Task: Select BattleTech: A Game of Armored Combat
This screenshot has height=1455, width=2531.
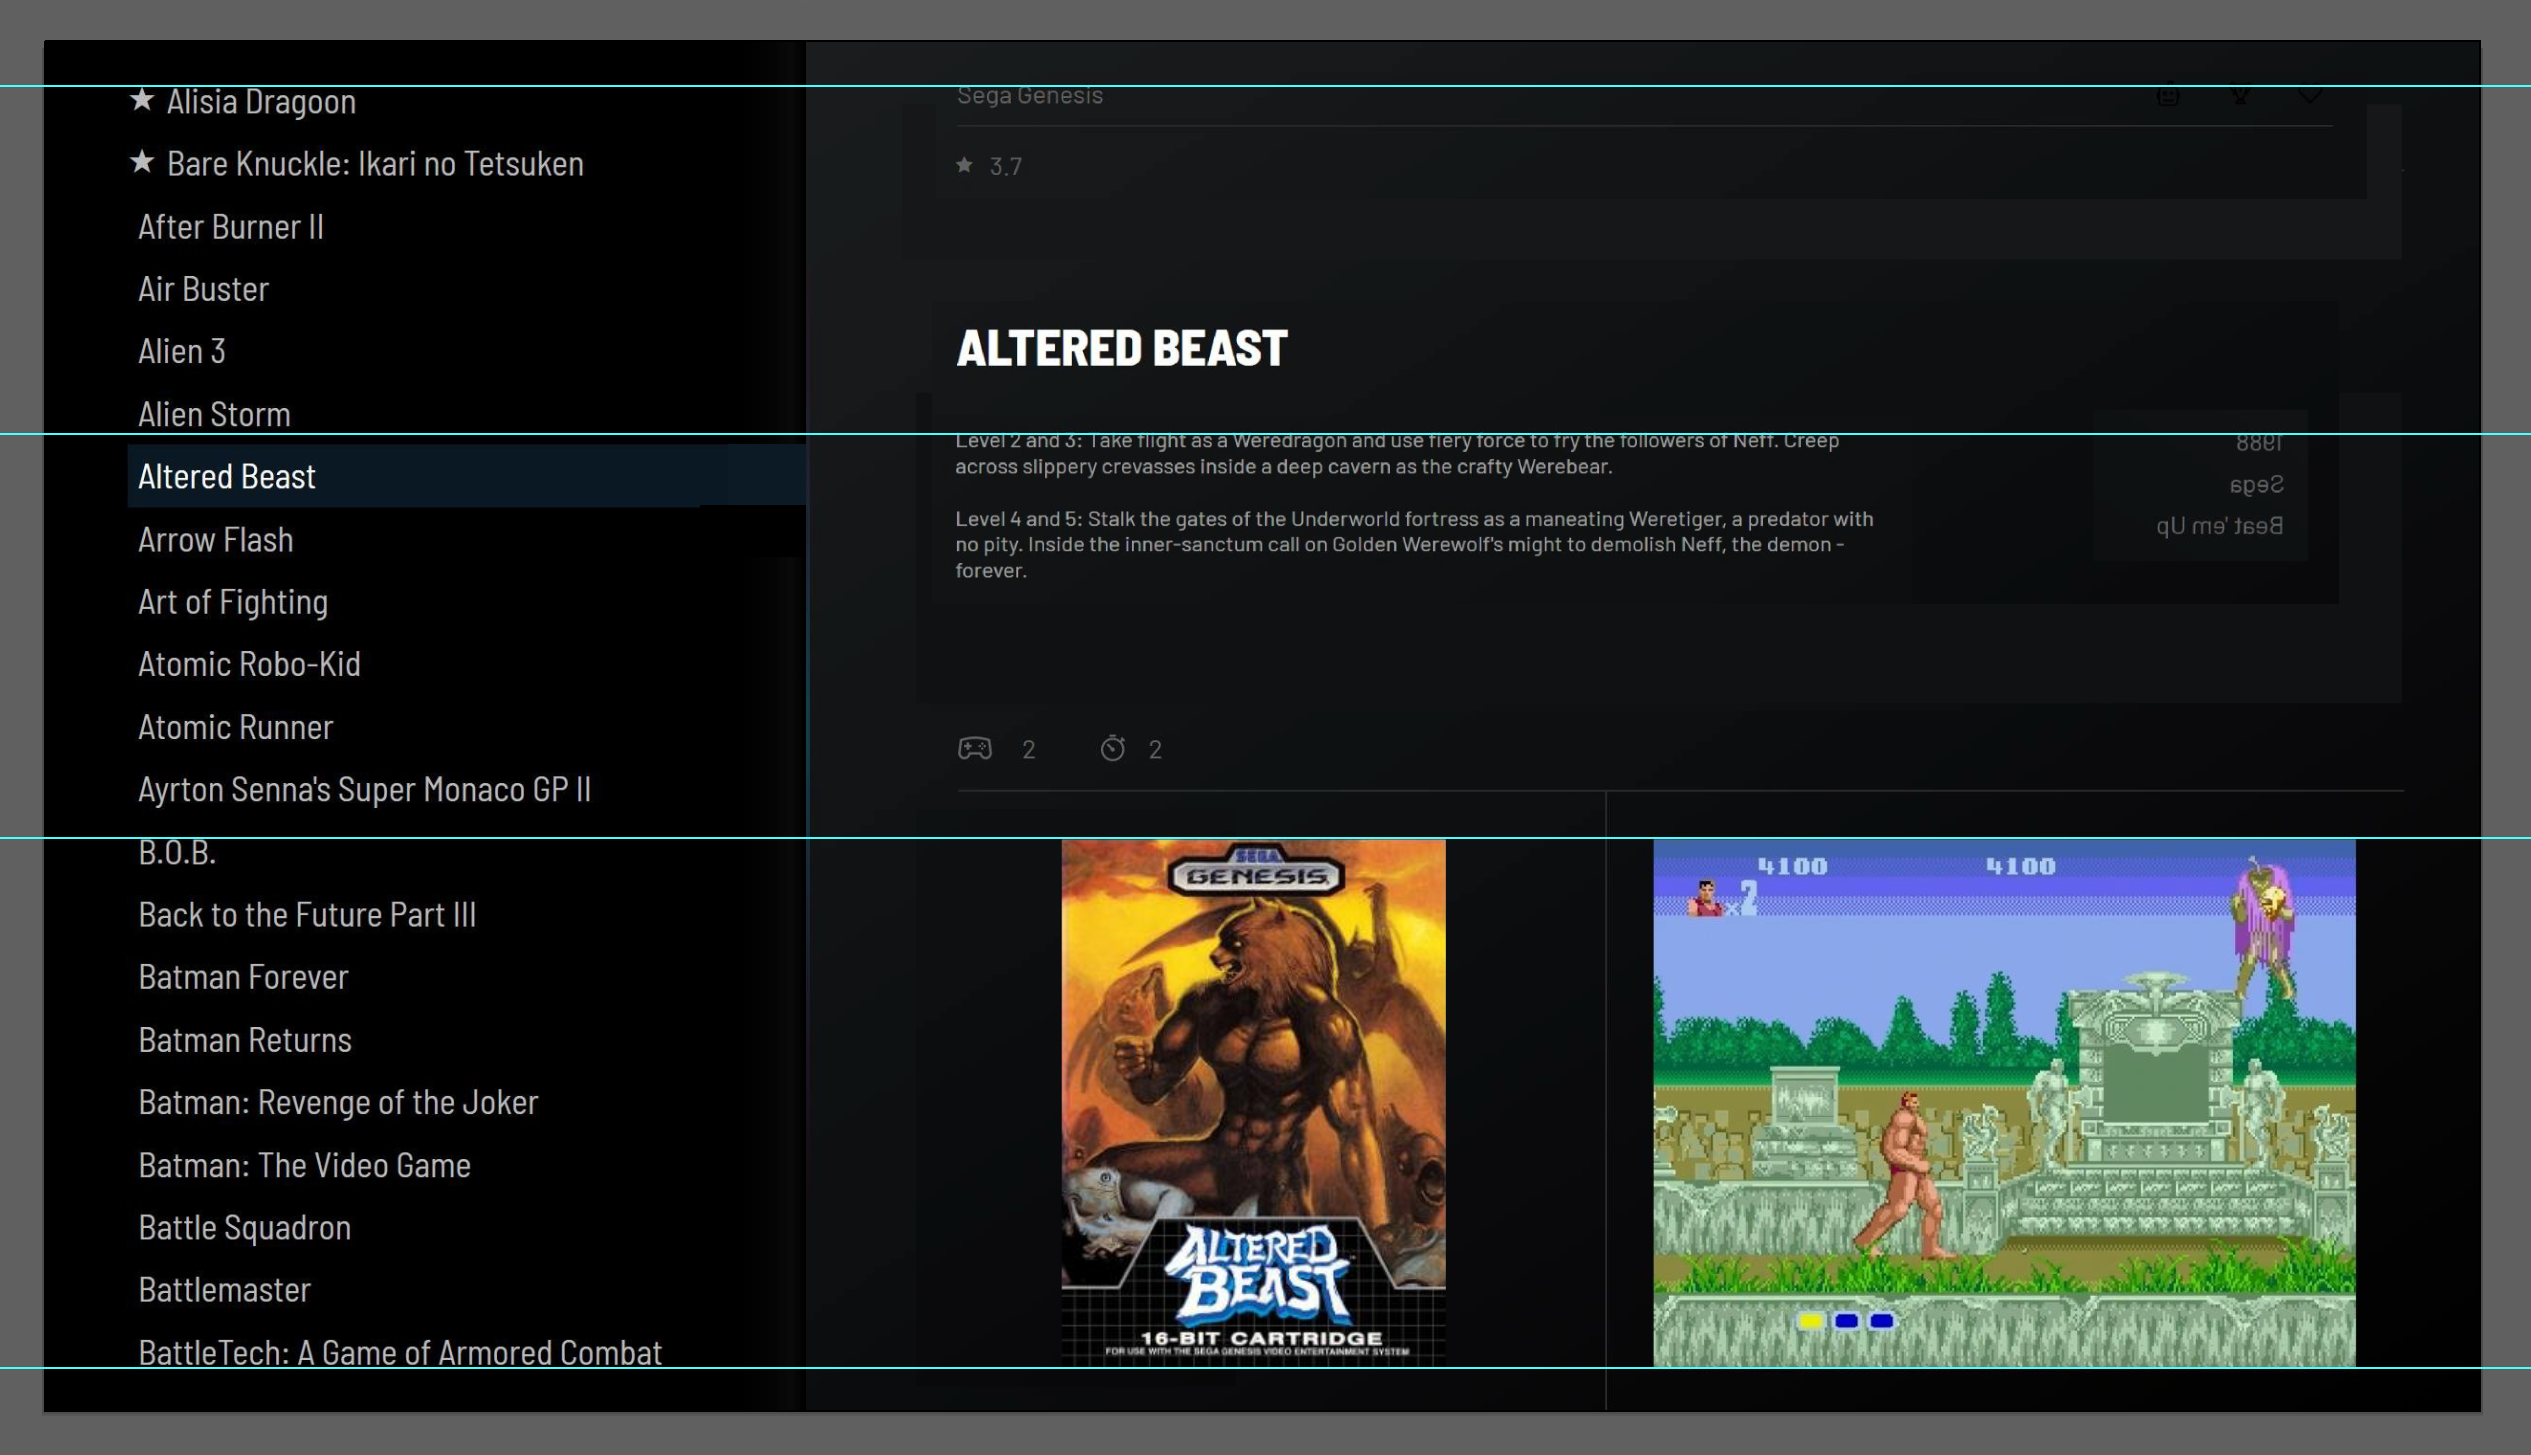Action: (400, 1352)
